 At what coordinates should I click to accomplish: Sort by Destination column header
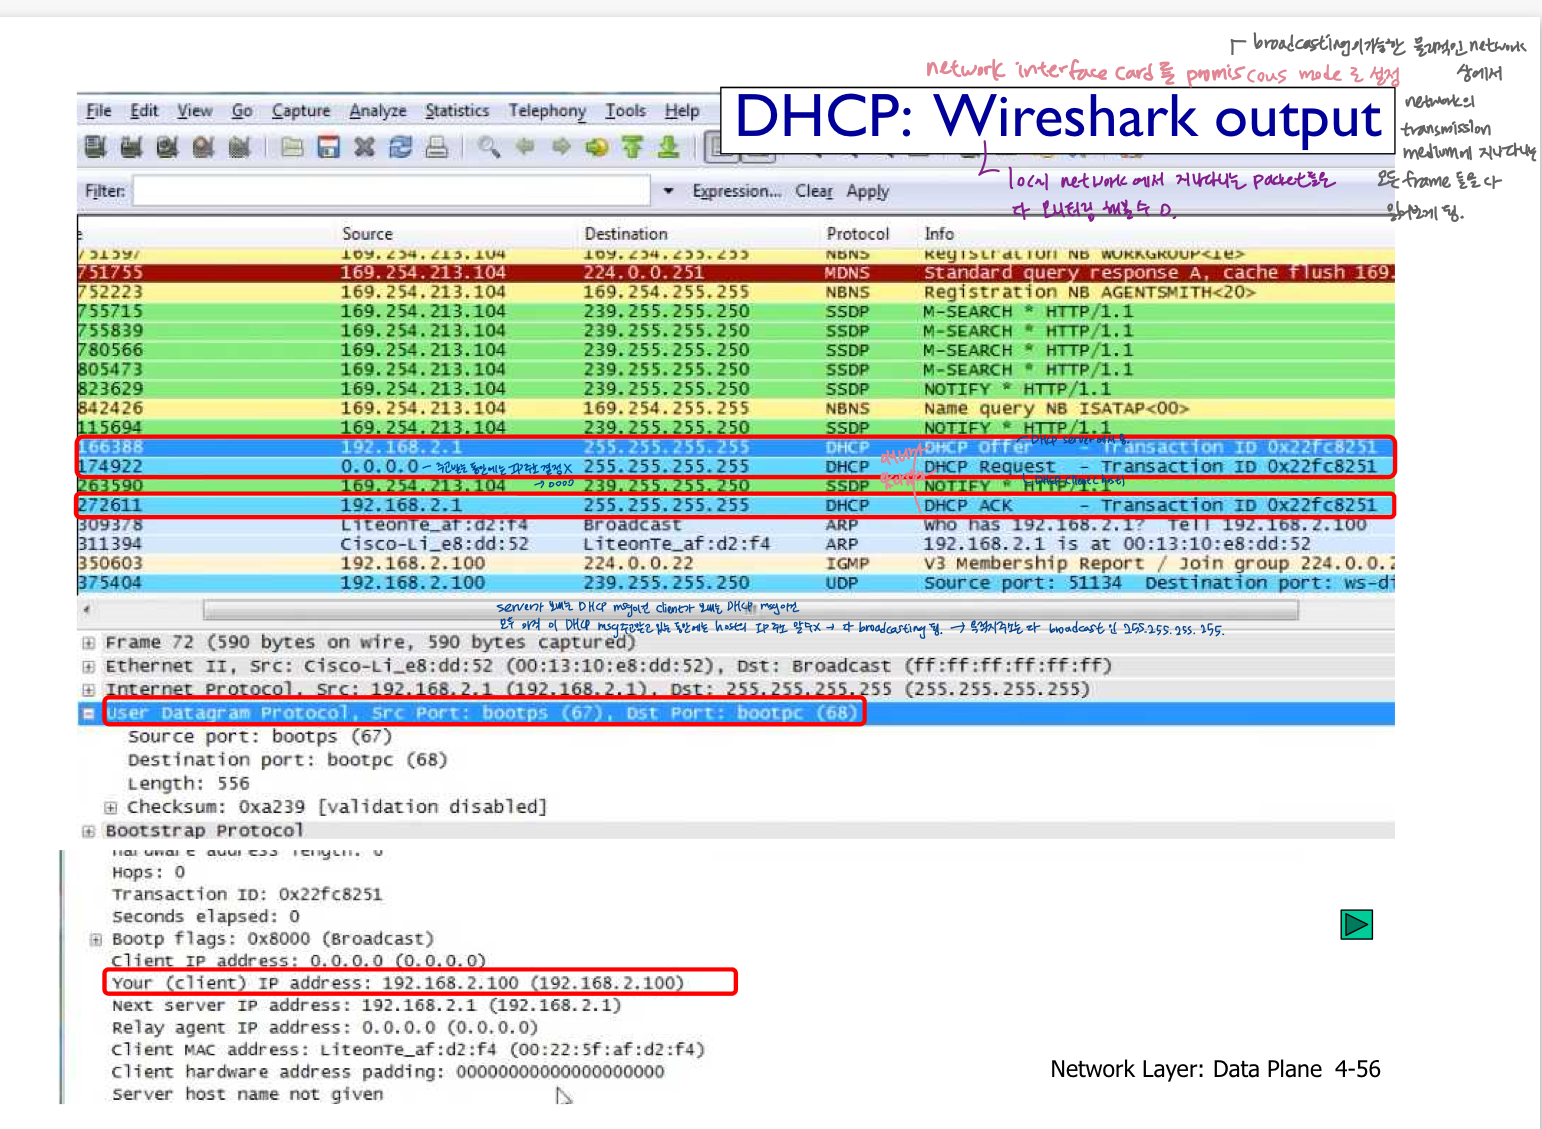coord(626,233)
